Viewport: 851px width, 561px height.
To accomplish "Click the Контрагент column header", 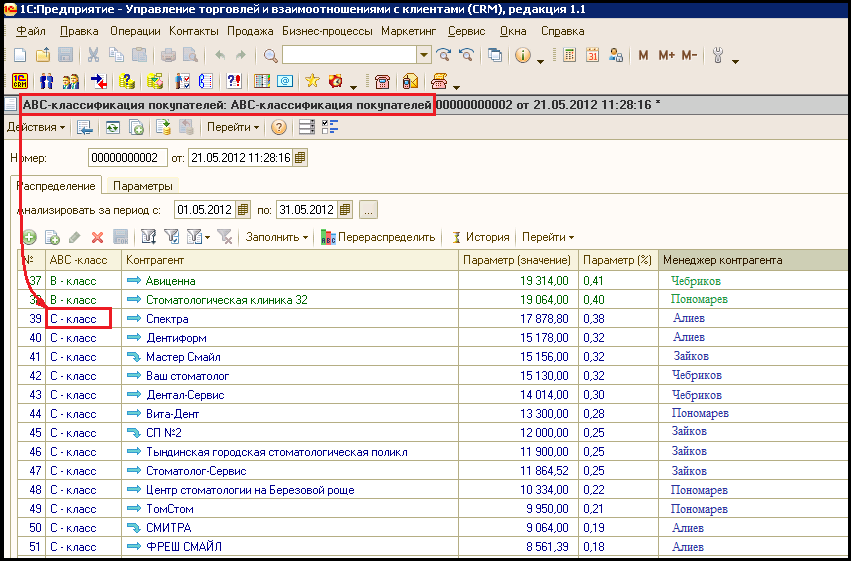I will (x=290, y=260).
